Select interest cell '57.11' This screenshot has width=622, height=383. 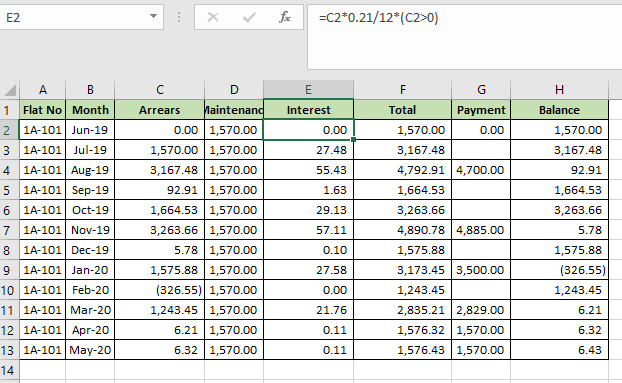[x=308, y=230]
